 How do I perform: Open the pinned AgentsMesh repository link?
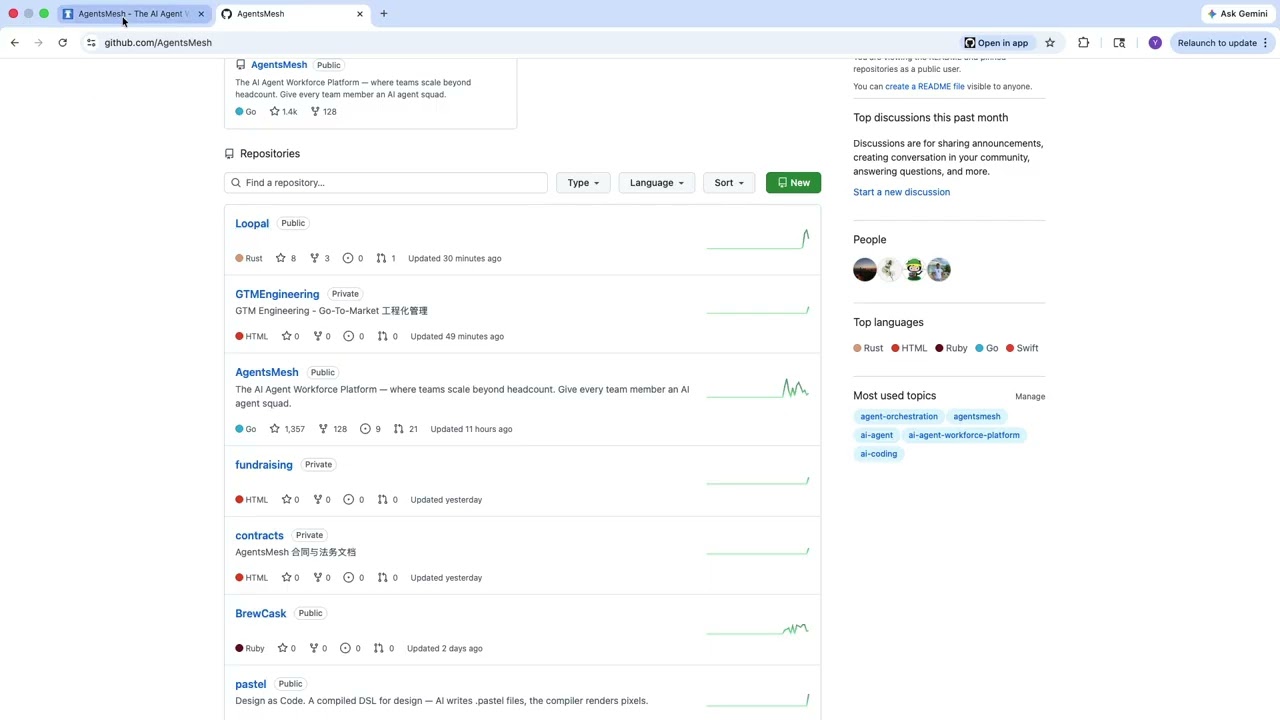point(279,65)
